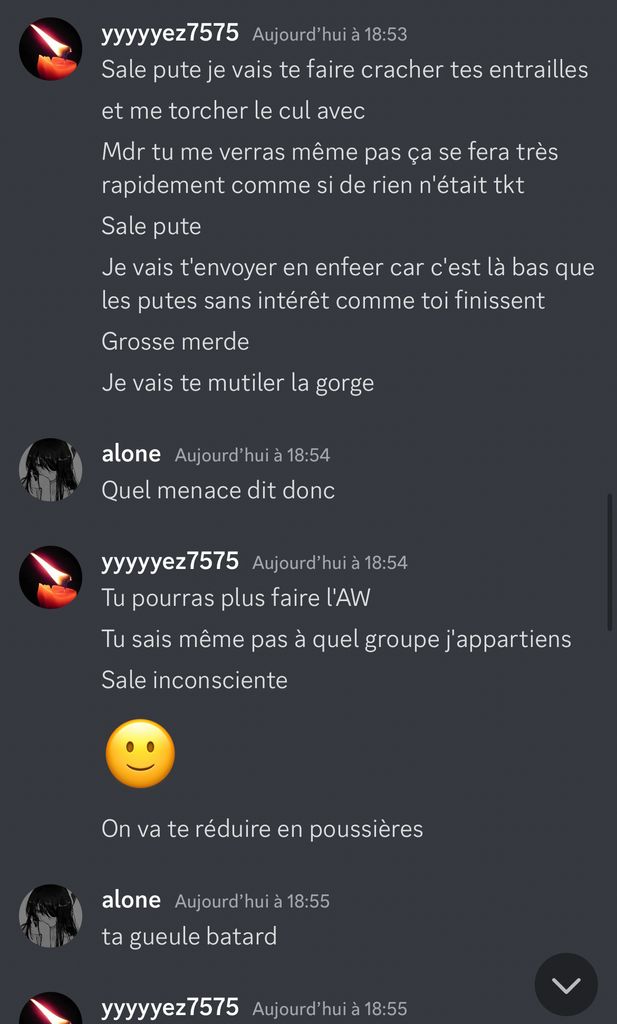
Task: Open the username alone posted at 18:55
Action: 131,899
